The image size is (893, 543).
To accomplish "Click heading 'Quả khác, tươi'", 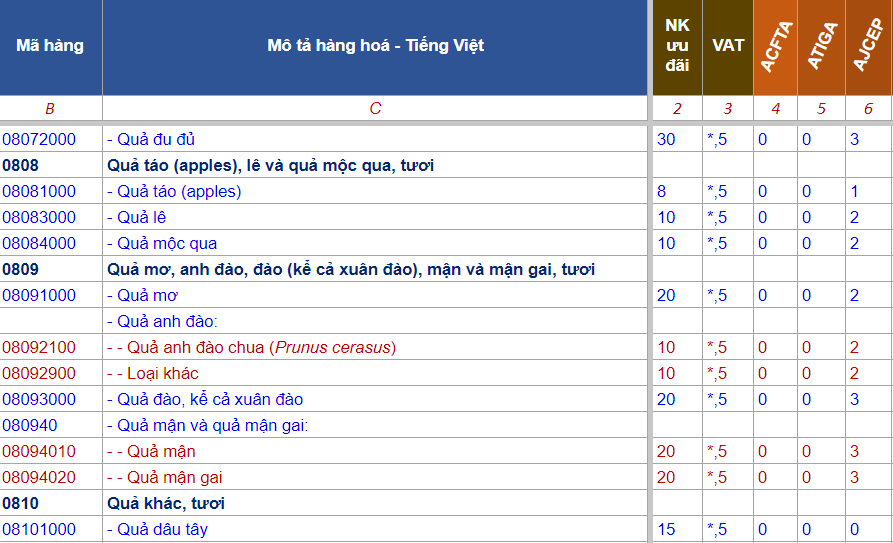I will [165, 503].
